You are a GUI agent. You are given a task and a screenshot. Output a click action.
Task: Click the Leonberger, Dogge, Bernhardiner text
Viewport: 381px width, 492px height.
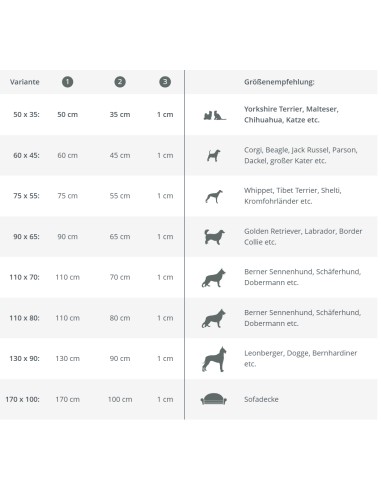[301, 358]
